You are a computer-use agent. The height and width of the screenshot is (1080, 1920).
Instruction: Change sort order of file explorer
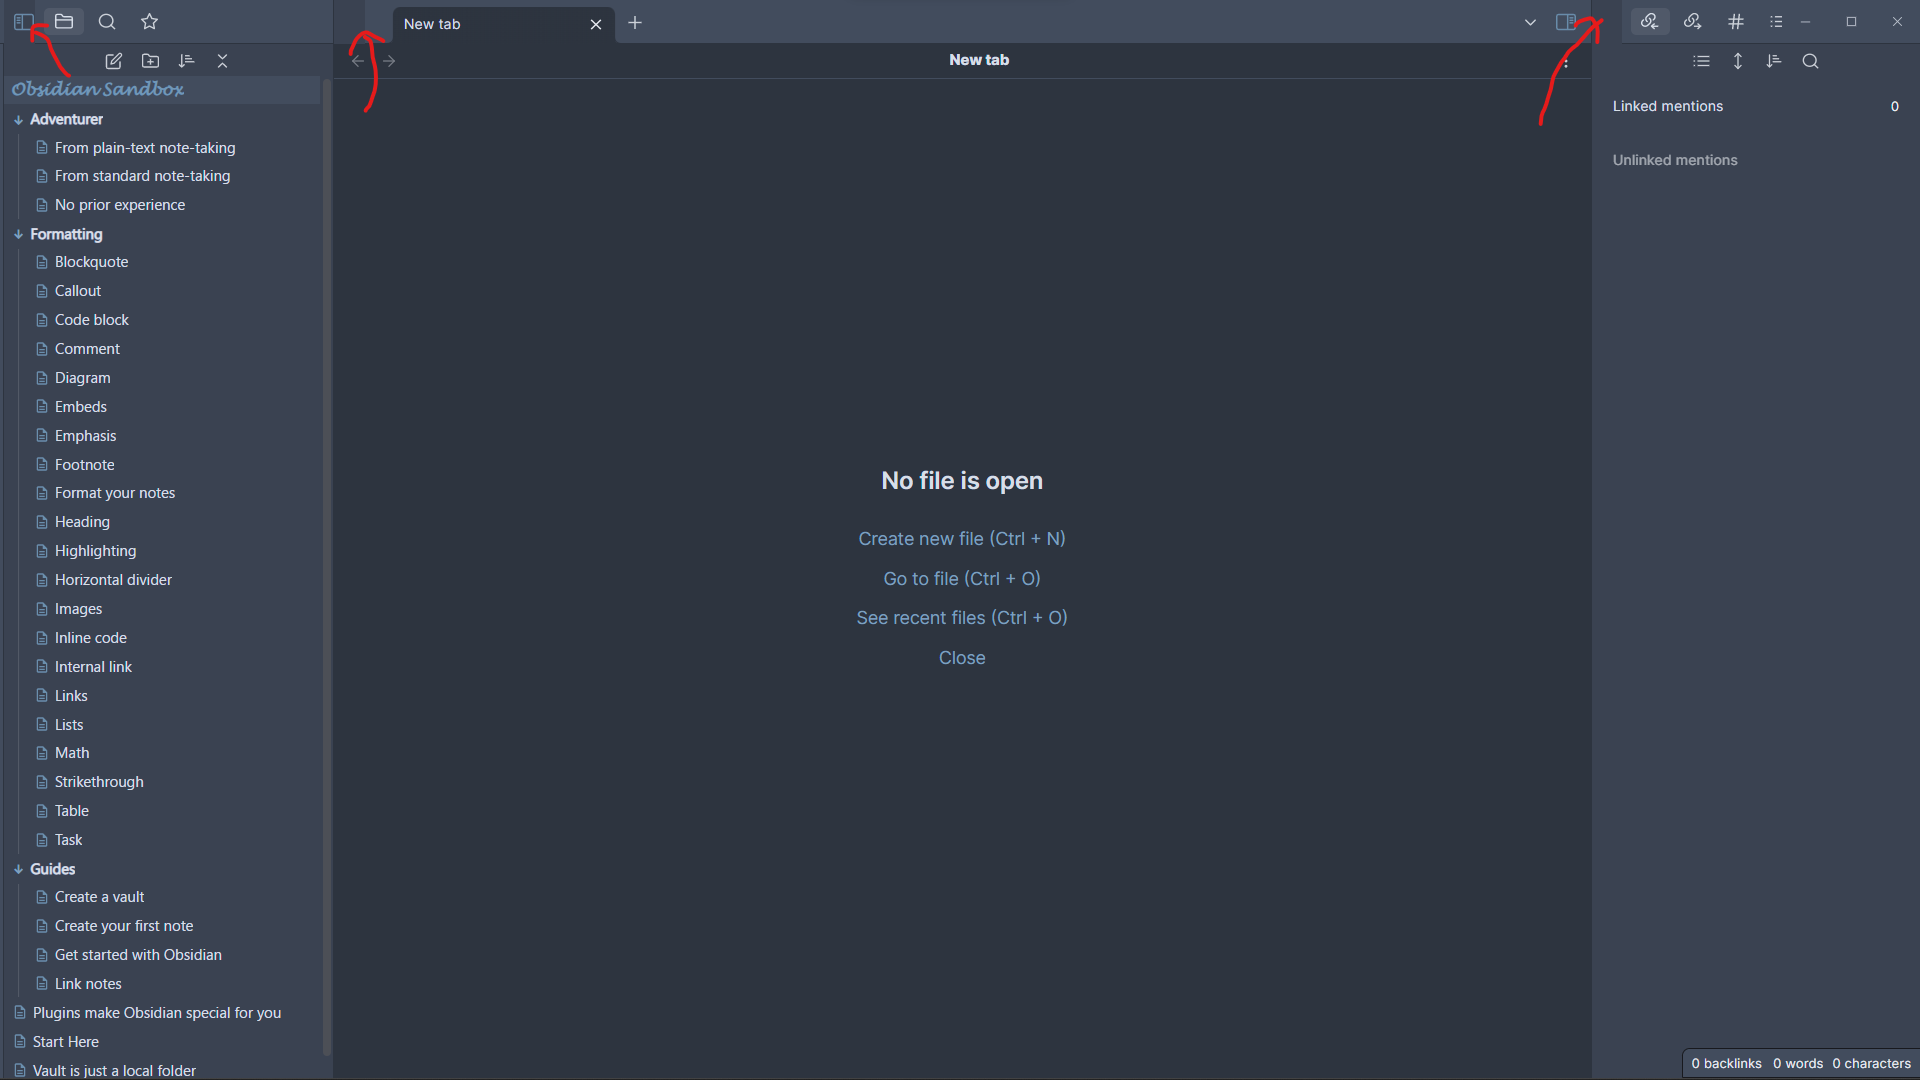[x=186, y=61]
